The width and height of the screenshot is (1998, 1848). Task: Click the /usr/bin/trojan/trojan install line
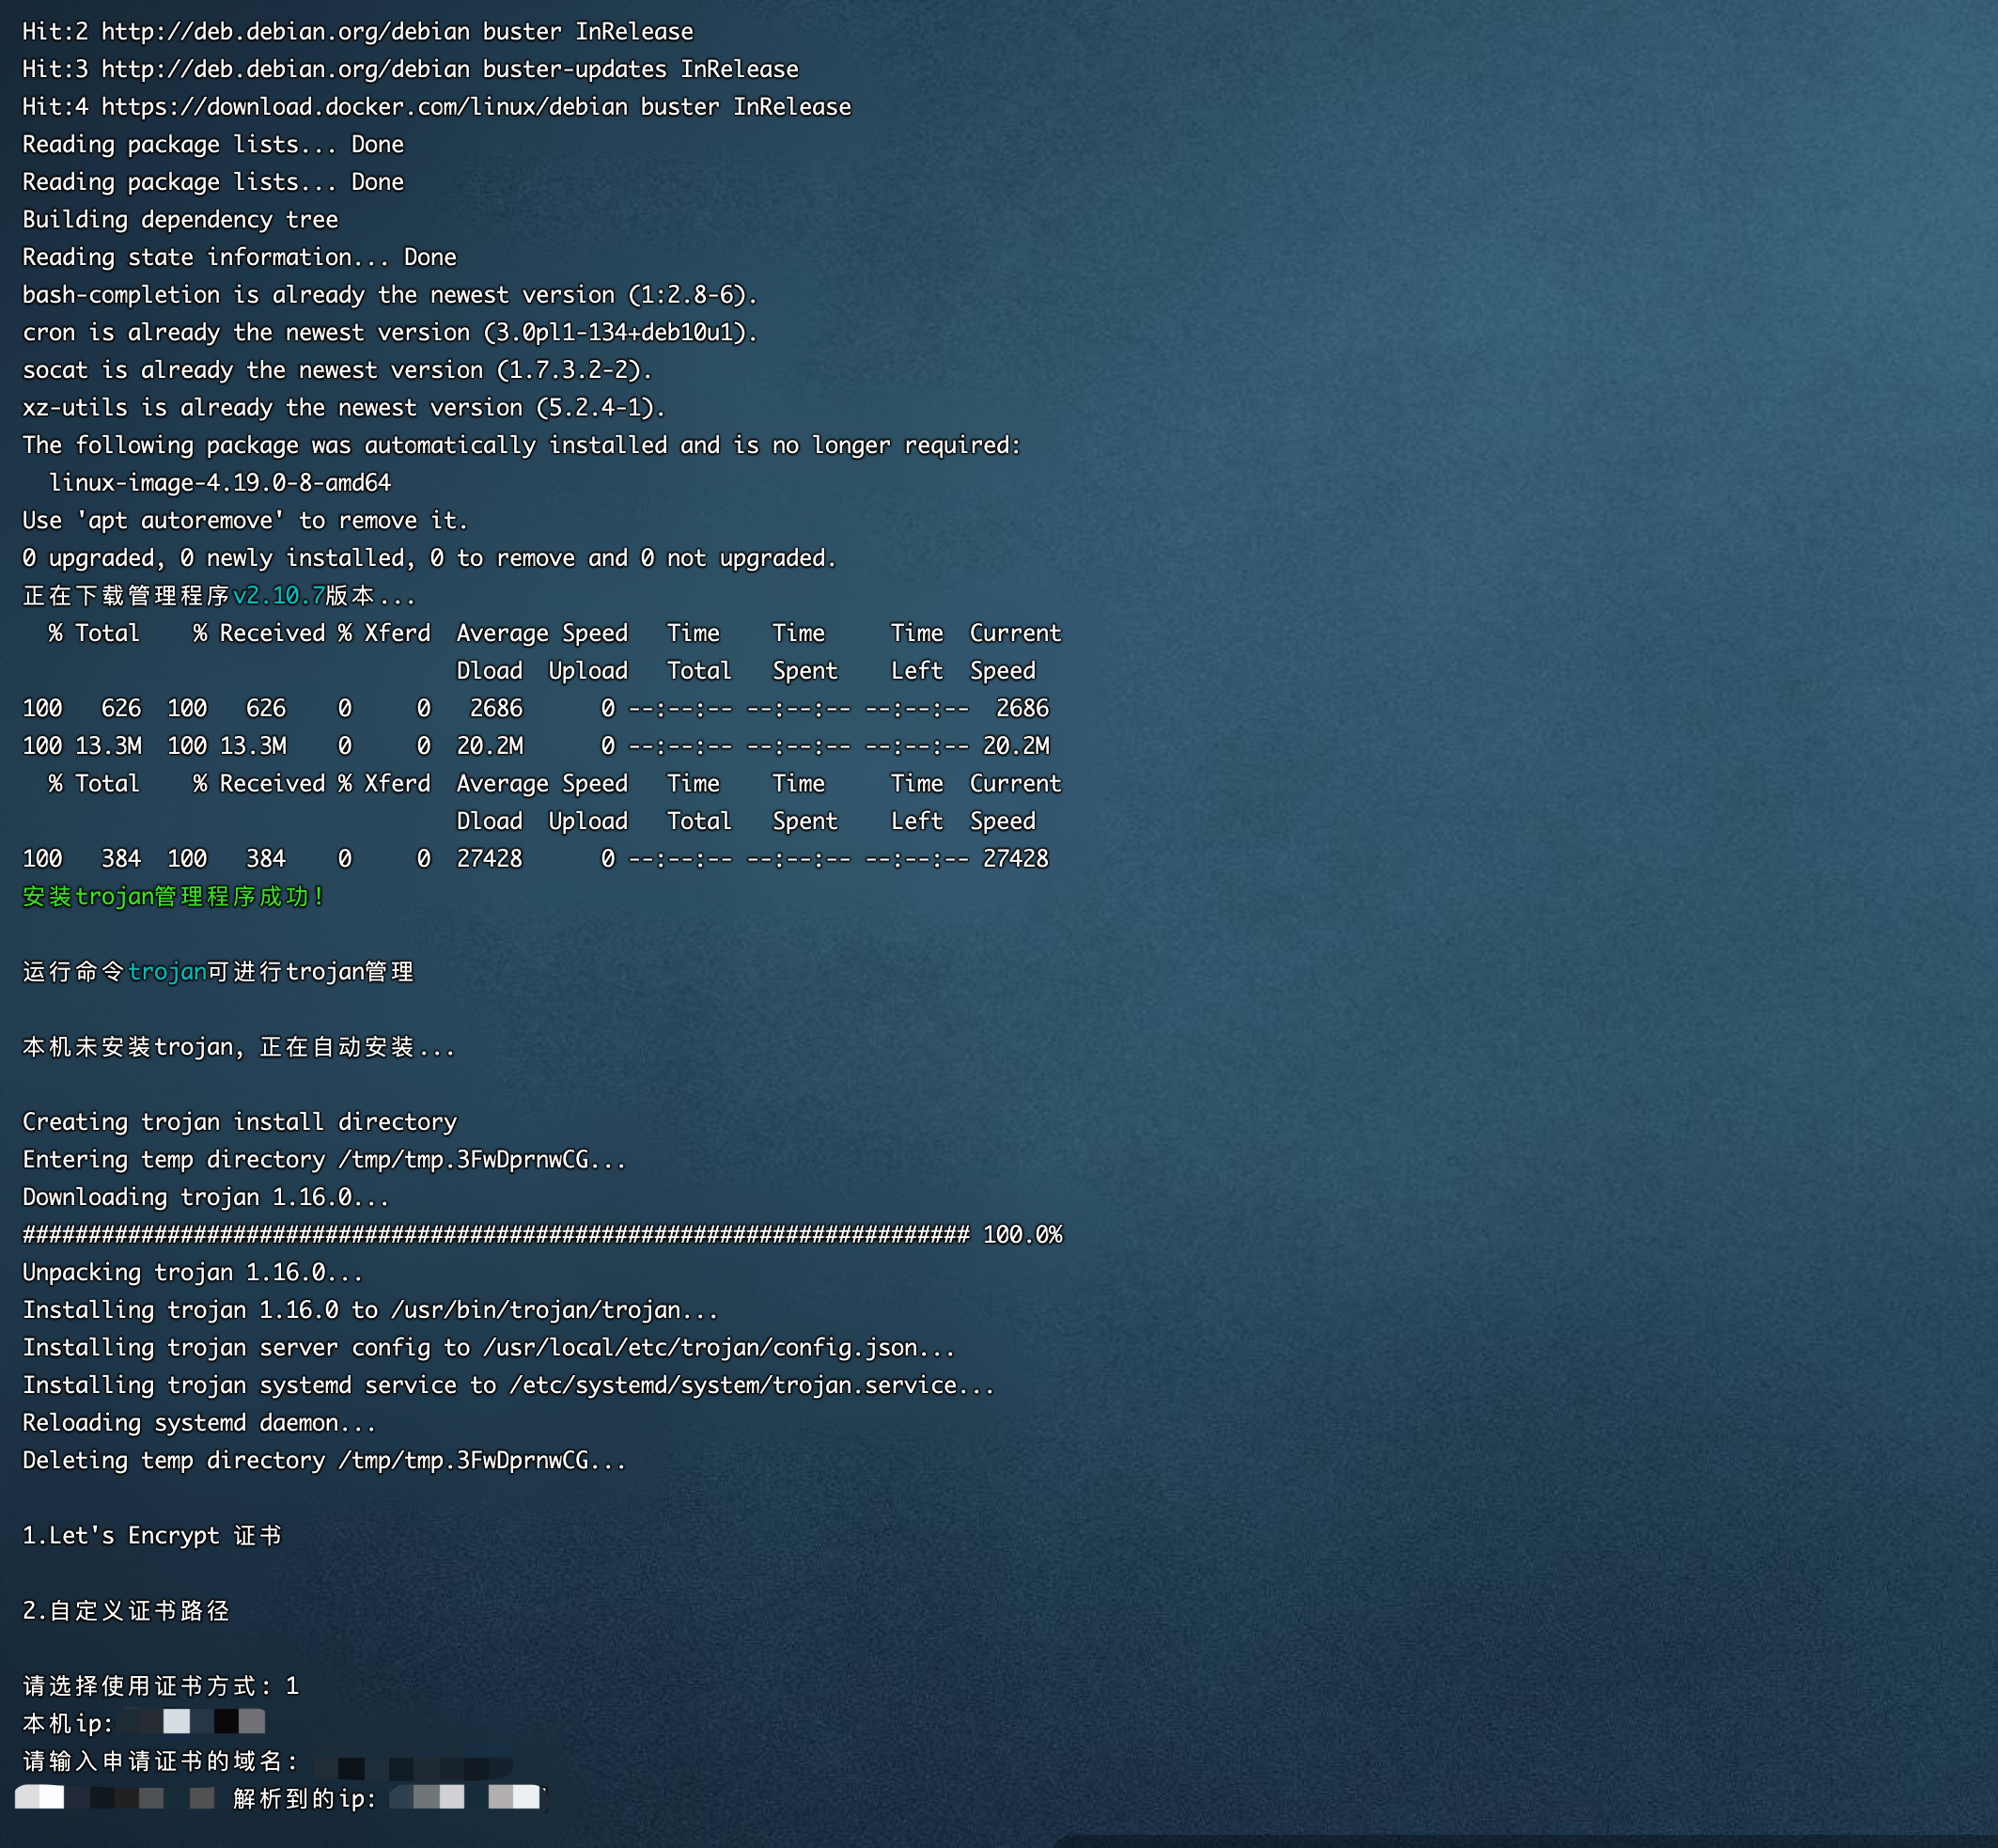tap(370, 1310)
